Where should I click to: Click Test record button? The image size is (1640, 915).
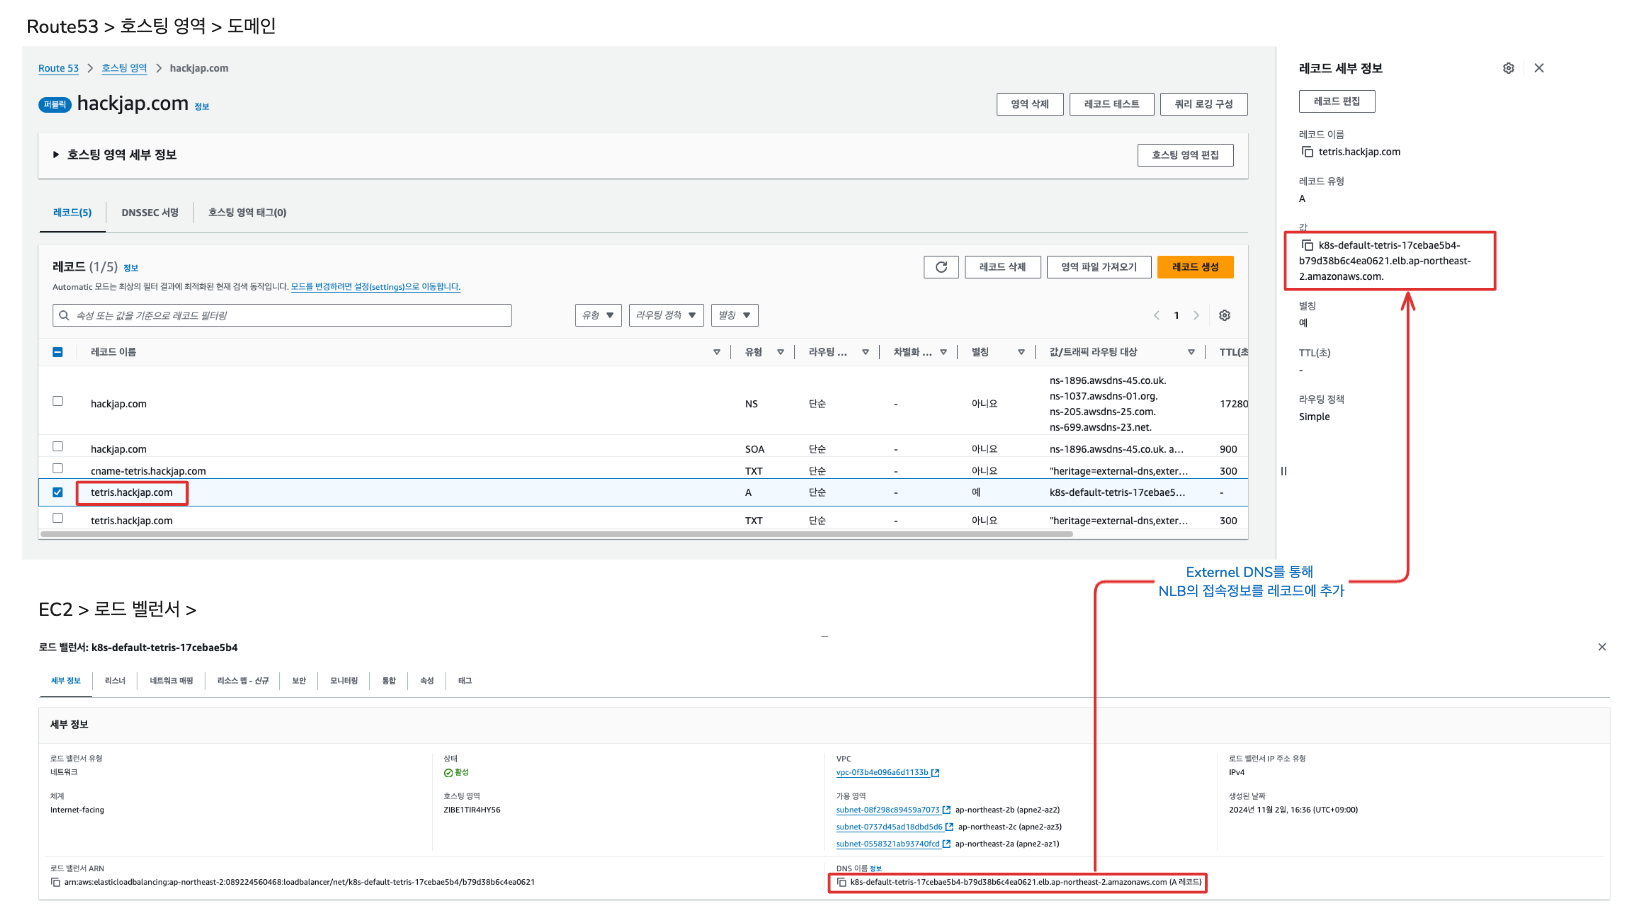coord(1112,104)
